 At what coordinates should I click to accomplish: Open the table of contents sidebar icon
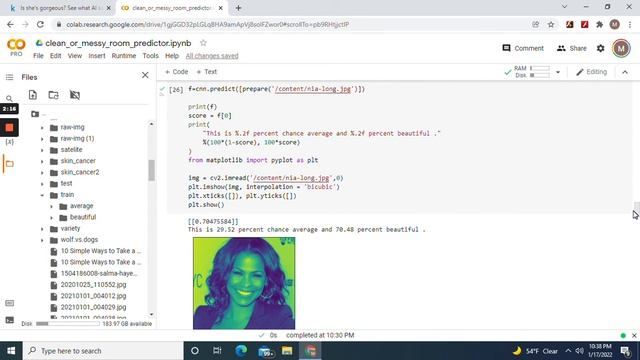9,77
